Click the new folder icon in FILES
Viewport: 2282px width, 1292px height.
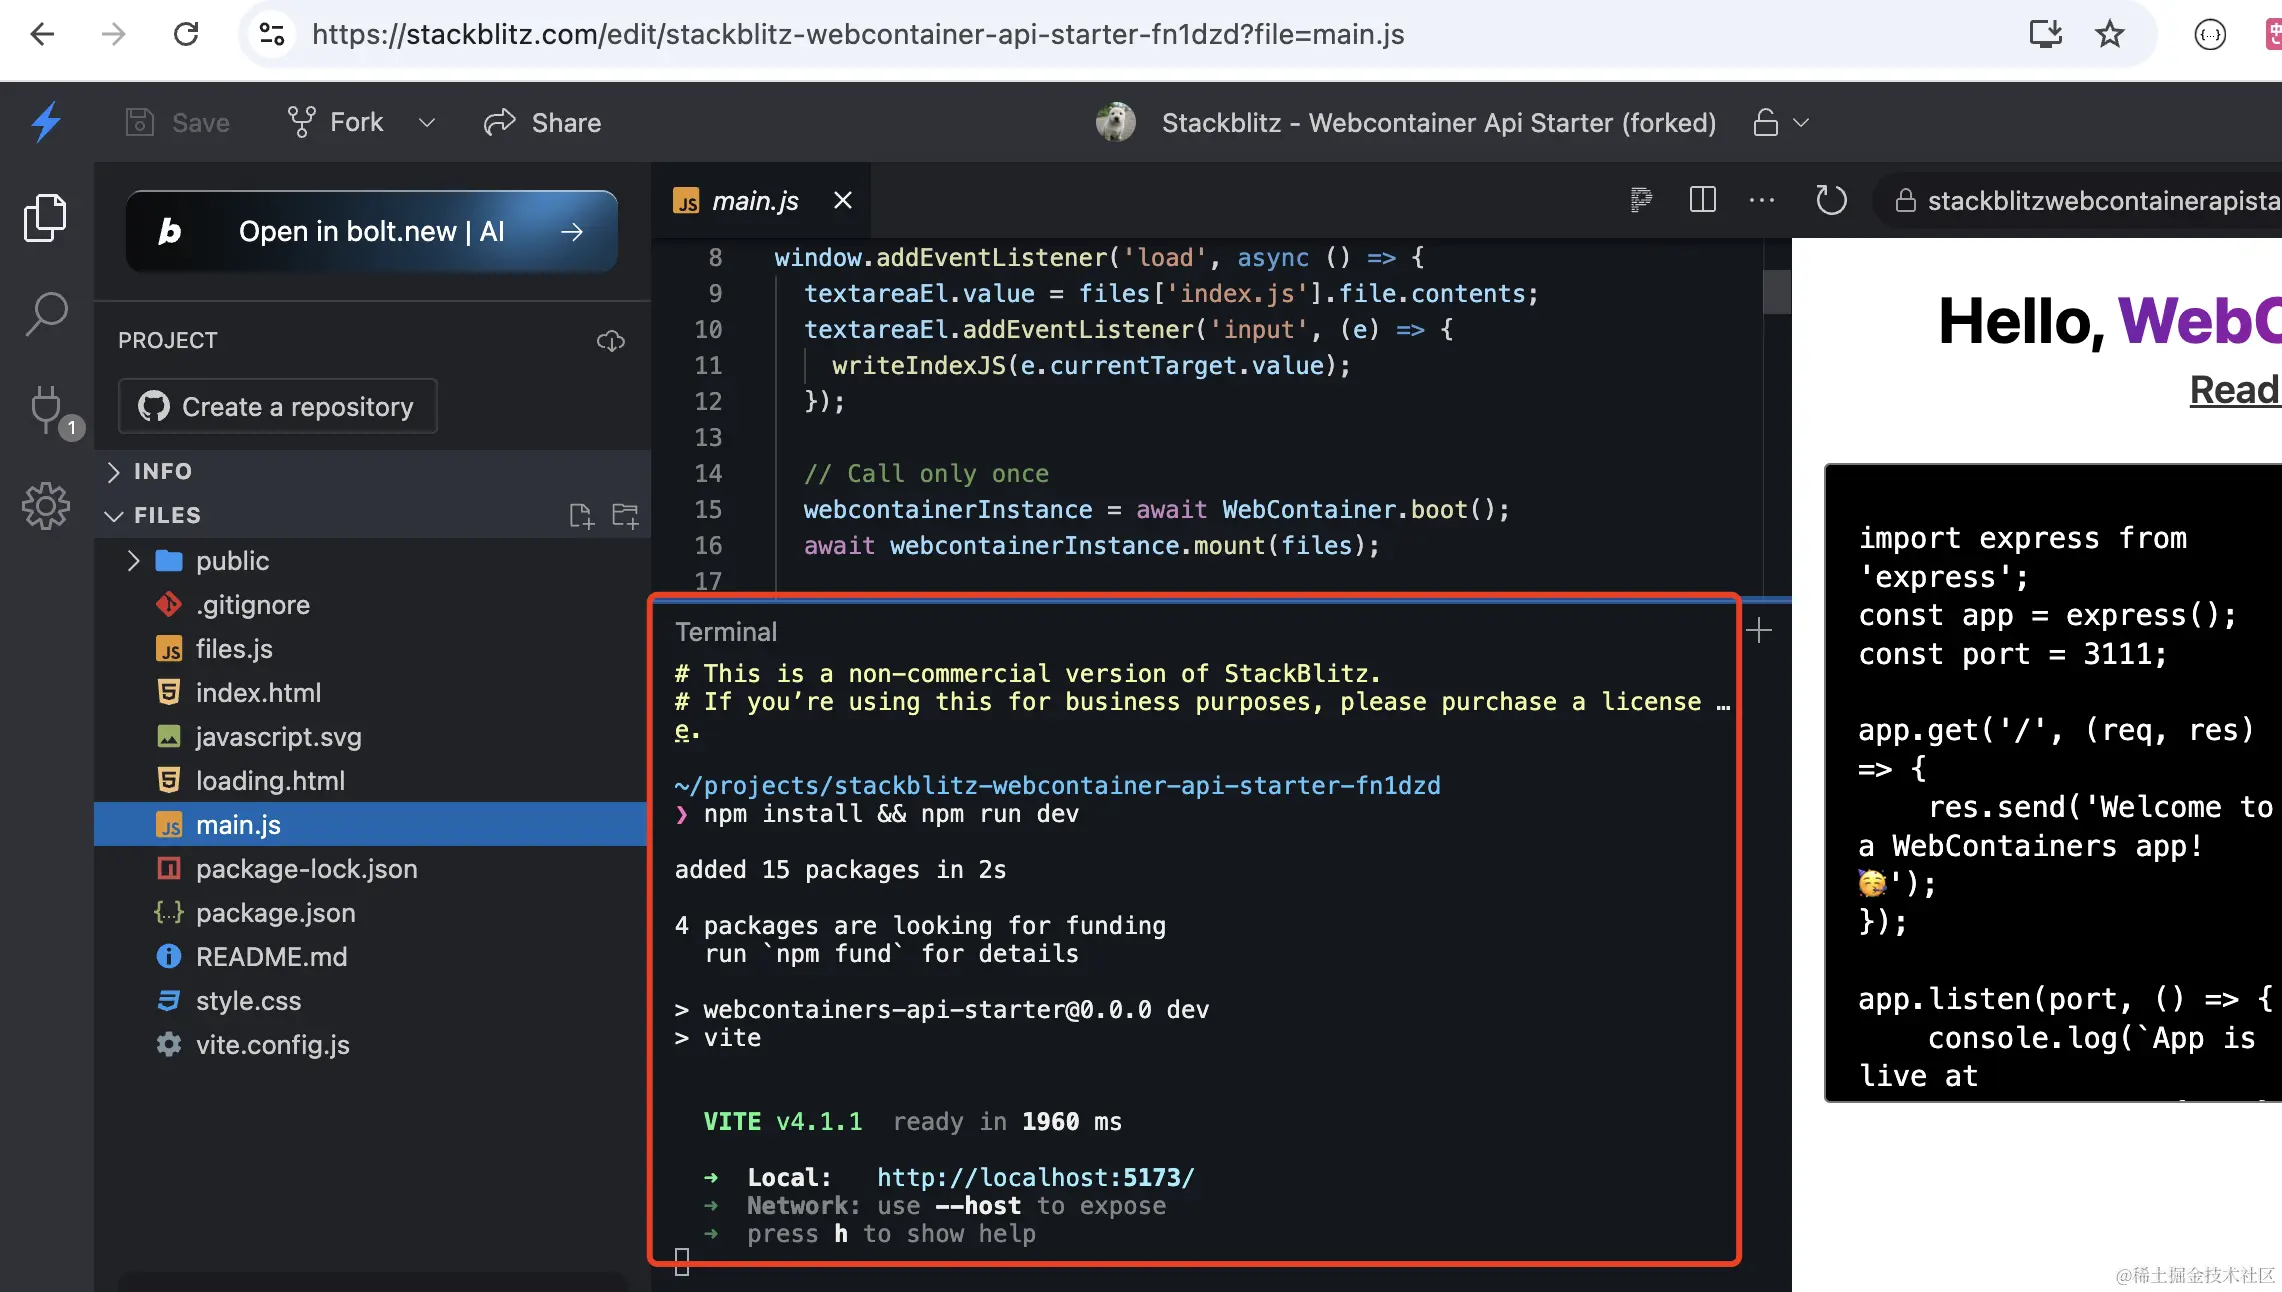coord(625,516)
